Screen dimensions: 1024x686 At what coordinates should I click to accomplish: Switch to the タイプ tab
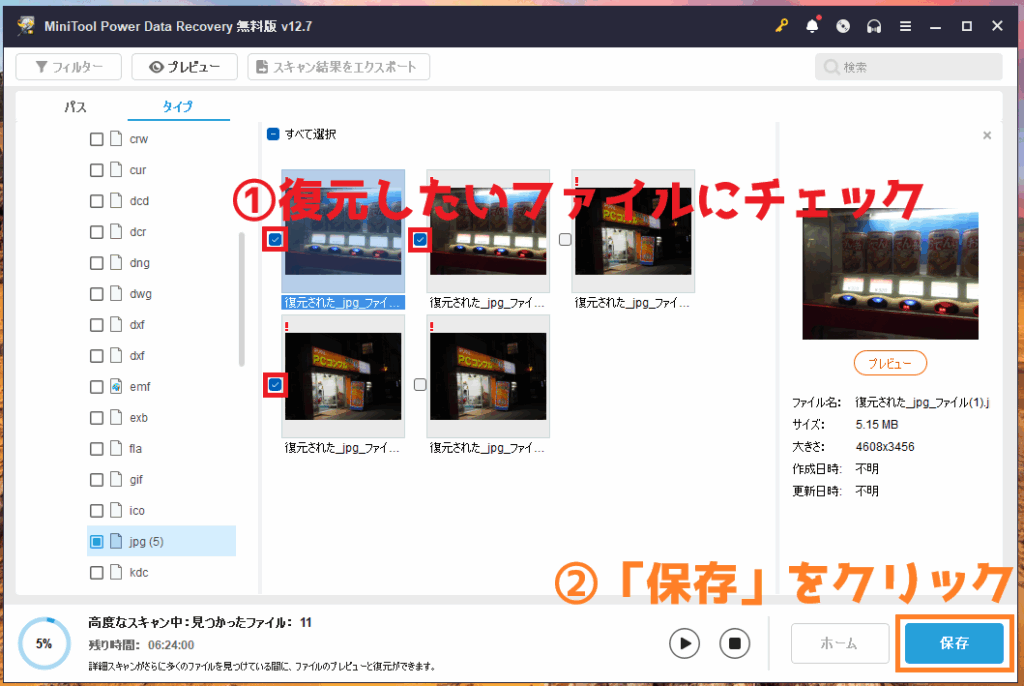point(178,106)
